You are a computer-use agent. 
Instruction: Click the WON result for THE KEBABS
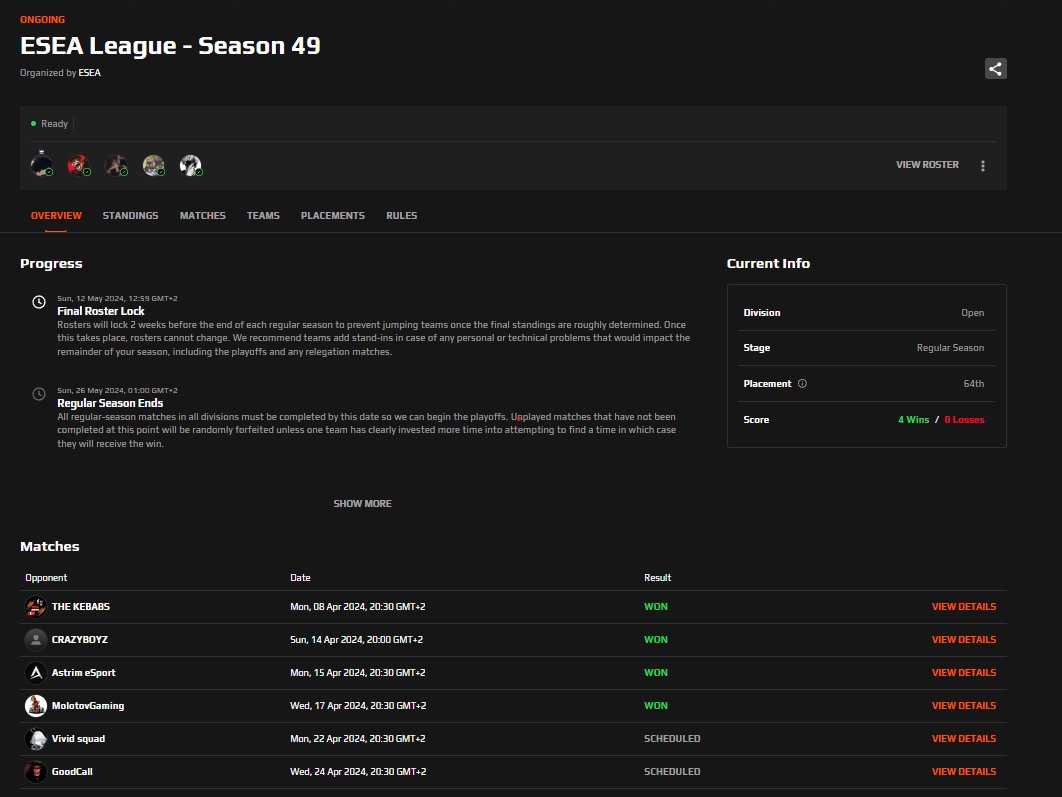pyautogui.click(x=656, y=607)
